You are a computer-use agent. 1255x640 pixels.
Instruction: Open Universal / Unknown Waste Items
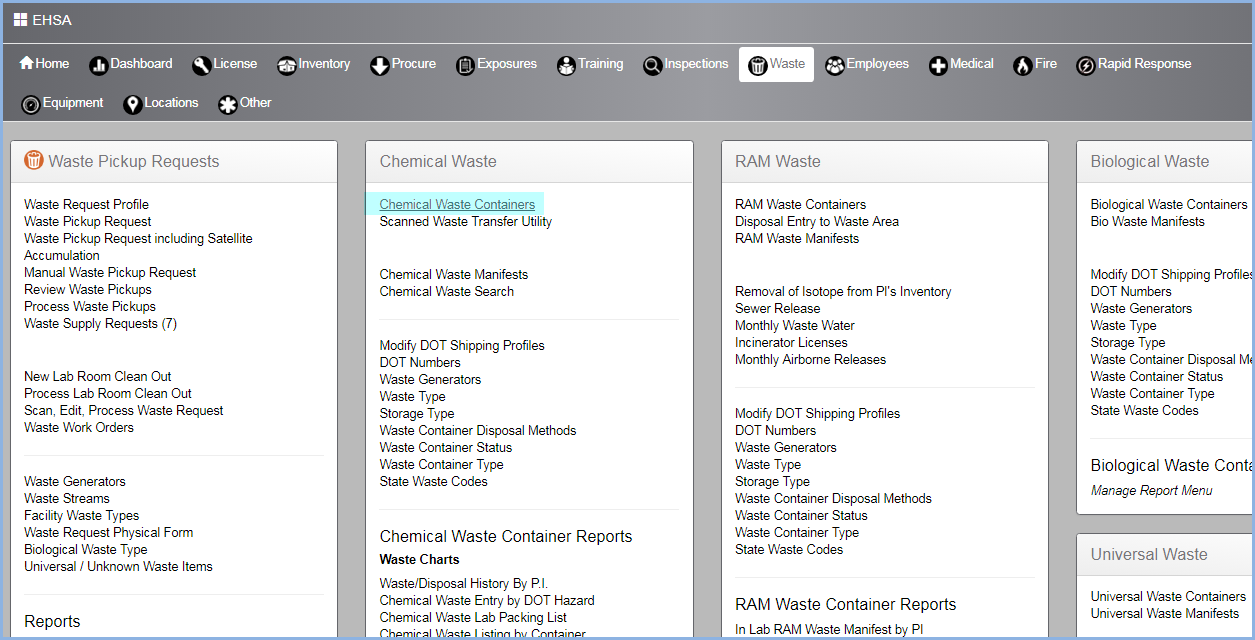tap(118, 567)
